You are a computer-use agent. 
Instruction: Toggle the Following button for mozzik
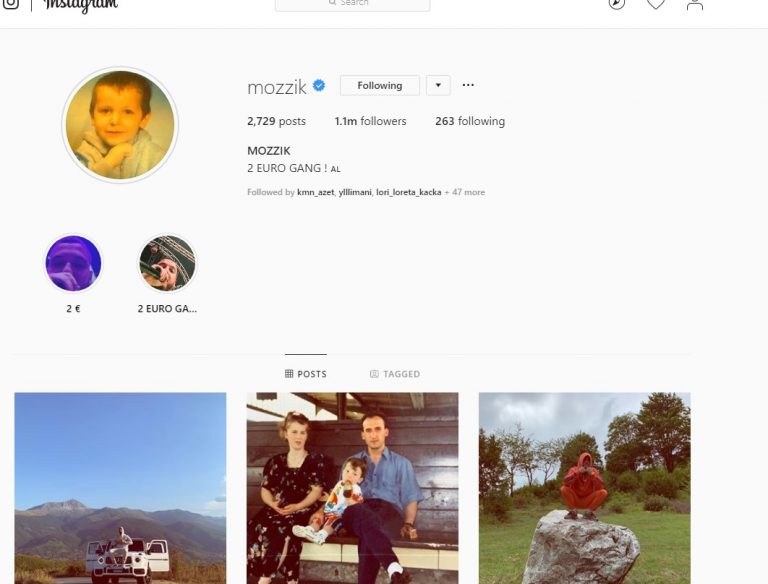point(380,85)
